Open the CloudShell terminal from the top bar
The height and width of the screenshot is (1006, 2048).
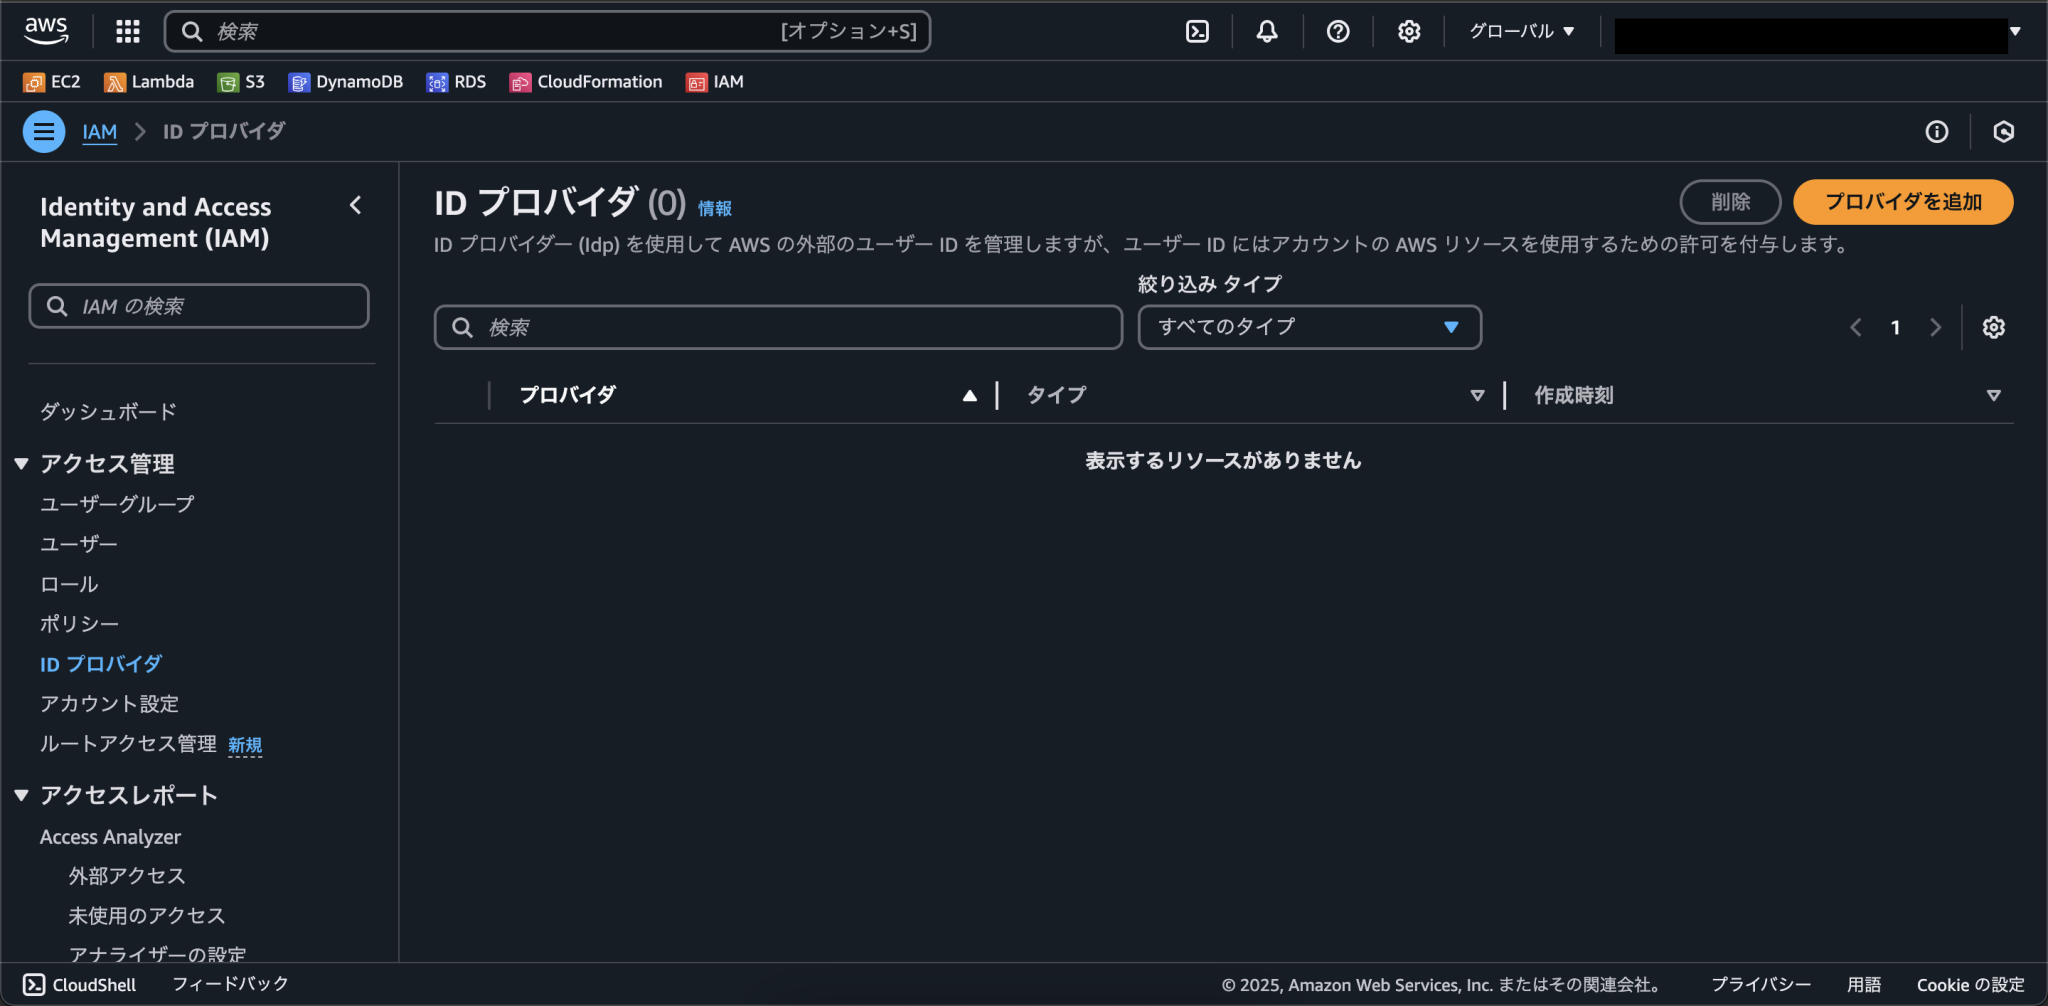click(1198, 31)
